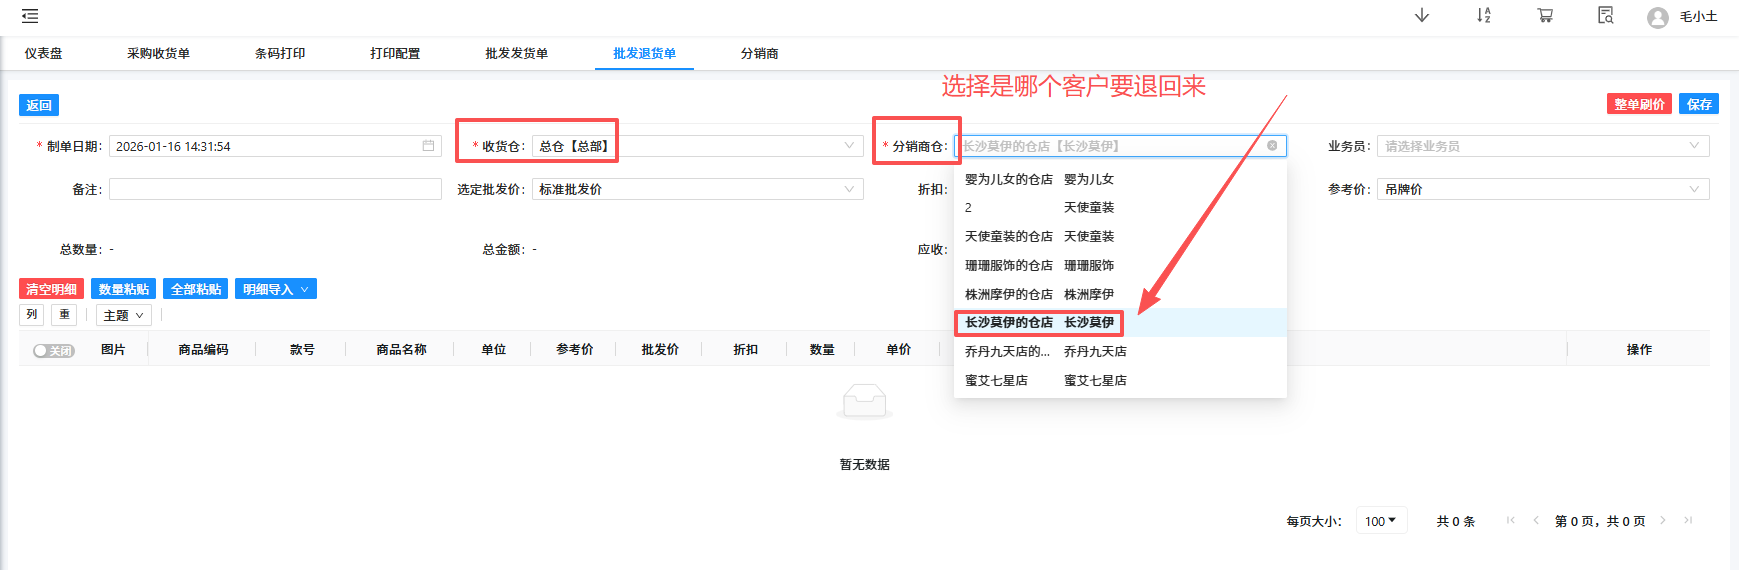The height and width of the screenshot is (570, 1739).
Task: Open the 毛小土 user menu
Action: [1698, 16]
